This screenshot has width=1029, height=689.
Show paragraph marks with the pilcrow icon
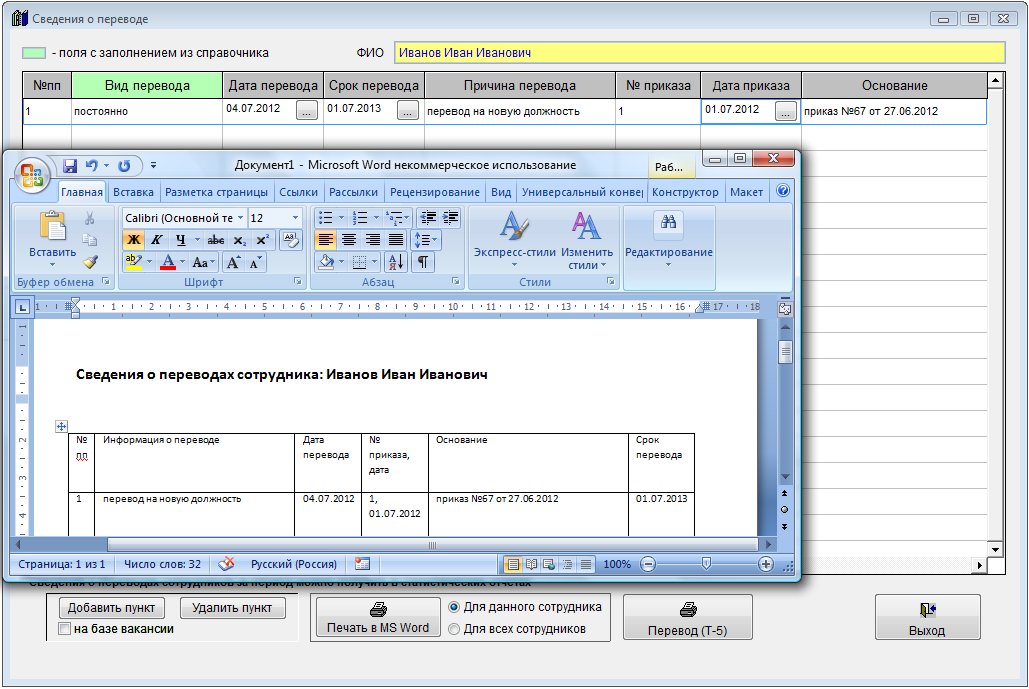click(423, 262)
